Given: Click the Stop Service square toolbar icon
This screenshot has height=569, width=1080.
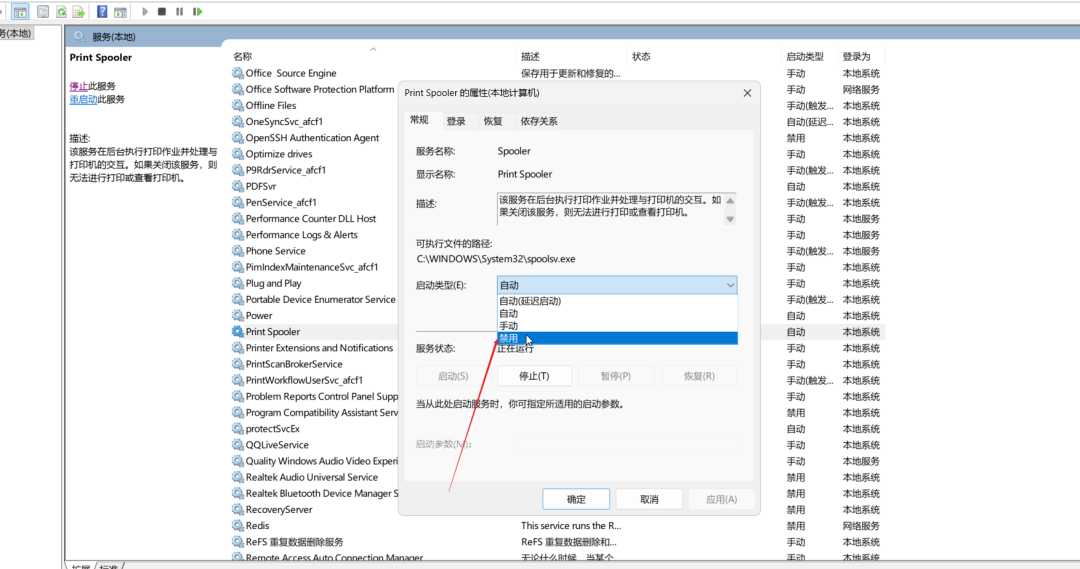Looking at the screenshot, I should pyautogui.click(x=162, y=12).
